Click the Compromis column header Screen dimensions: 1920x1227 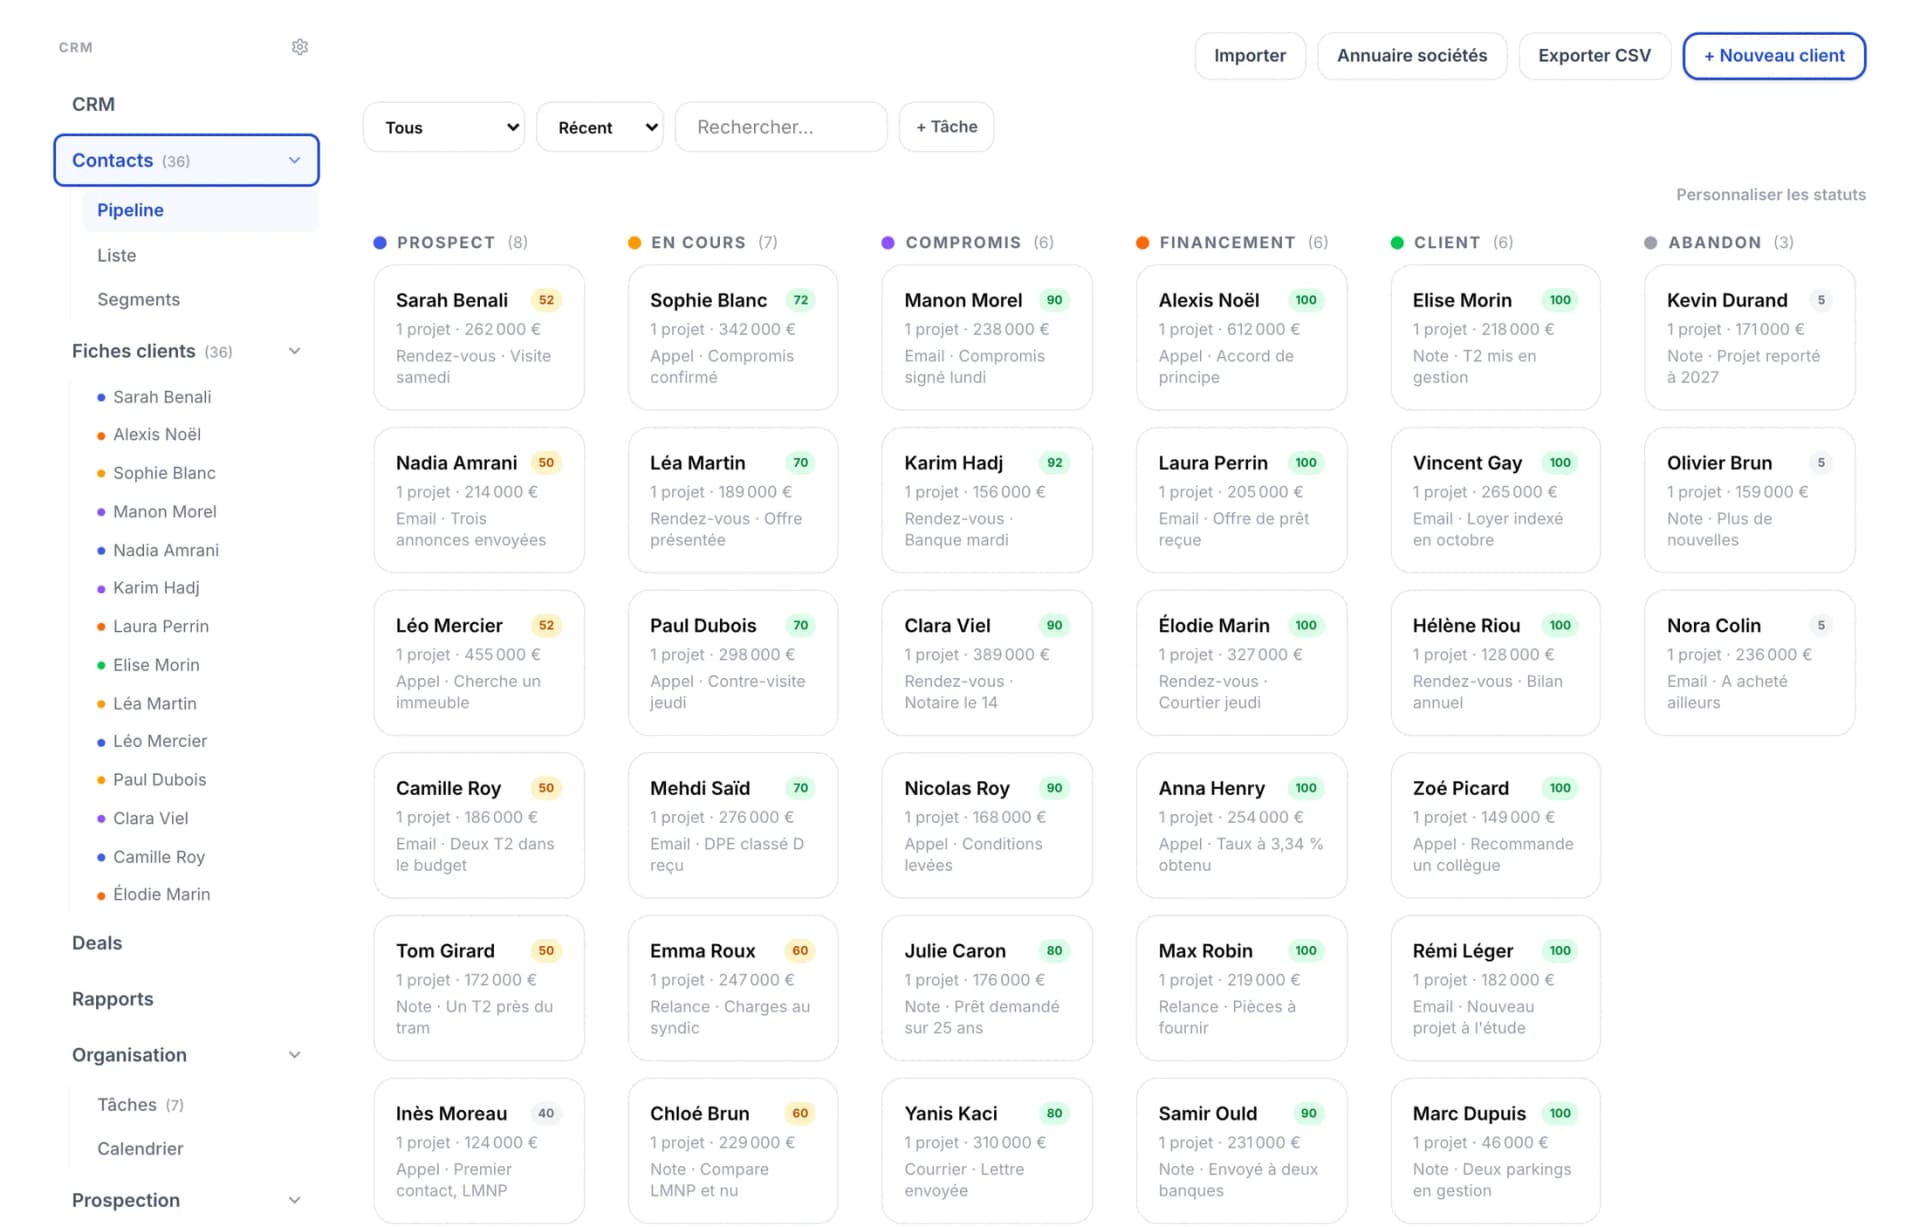[968, 242]
